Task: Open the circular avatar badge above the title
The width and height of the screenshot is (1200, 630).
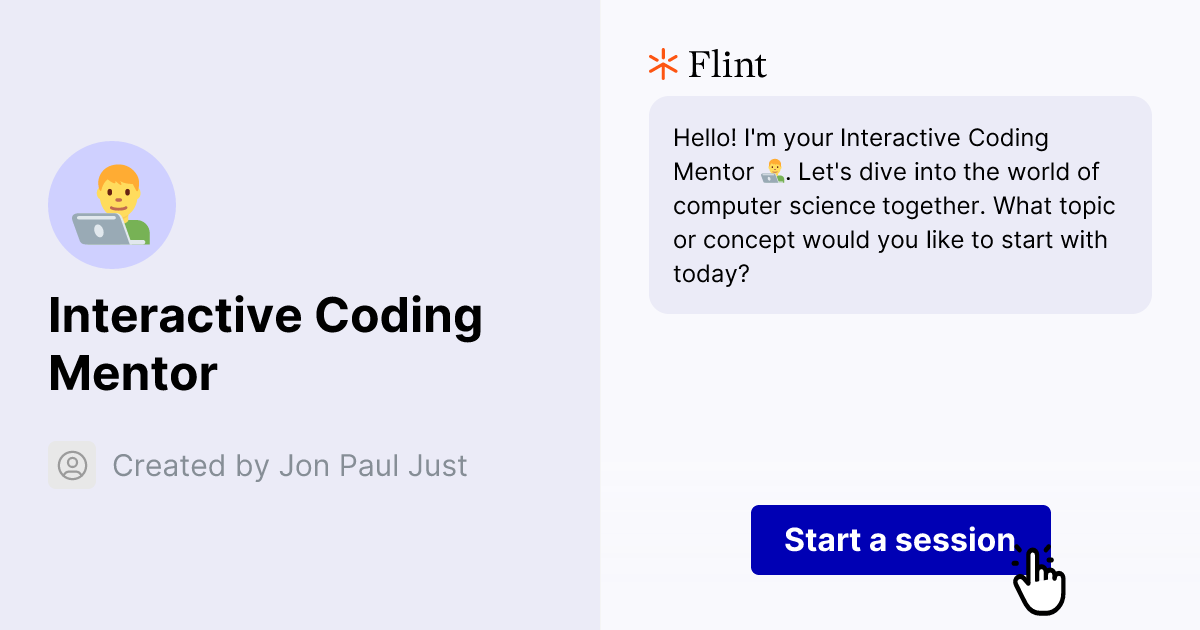Action: click(112, 204)
